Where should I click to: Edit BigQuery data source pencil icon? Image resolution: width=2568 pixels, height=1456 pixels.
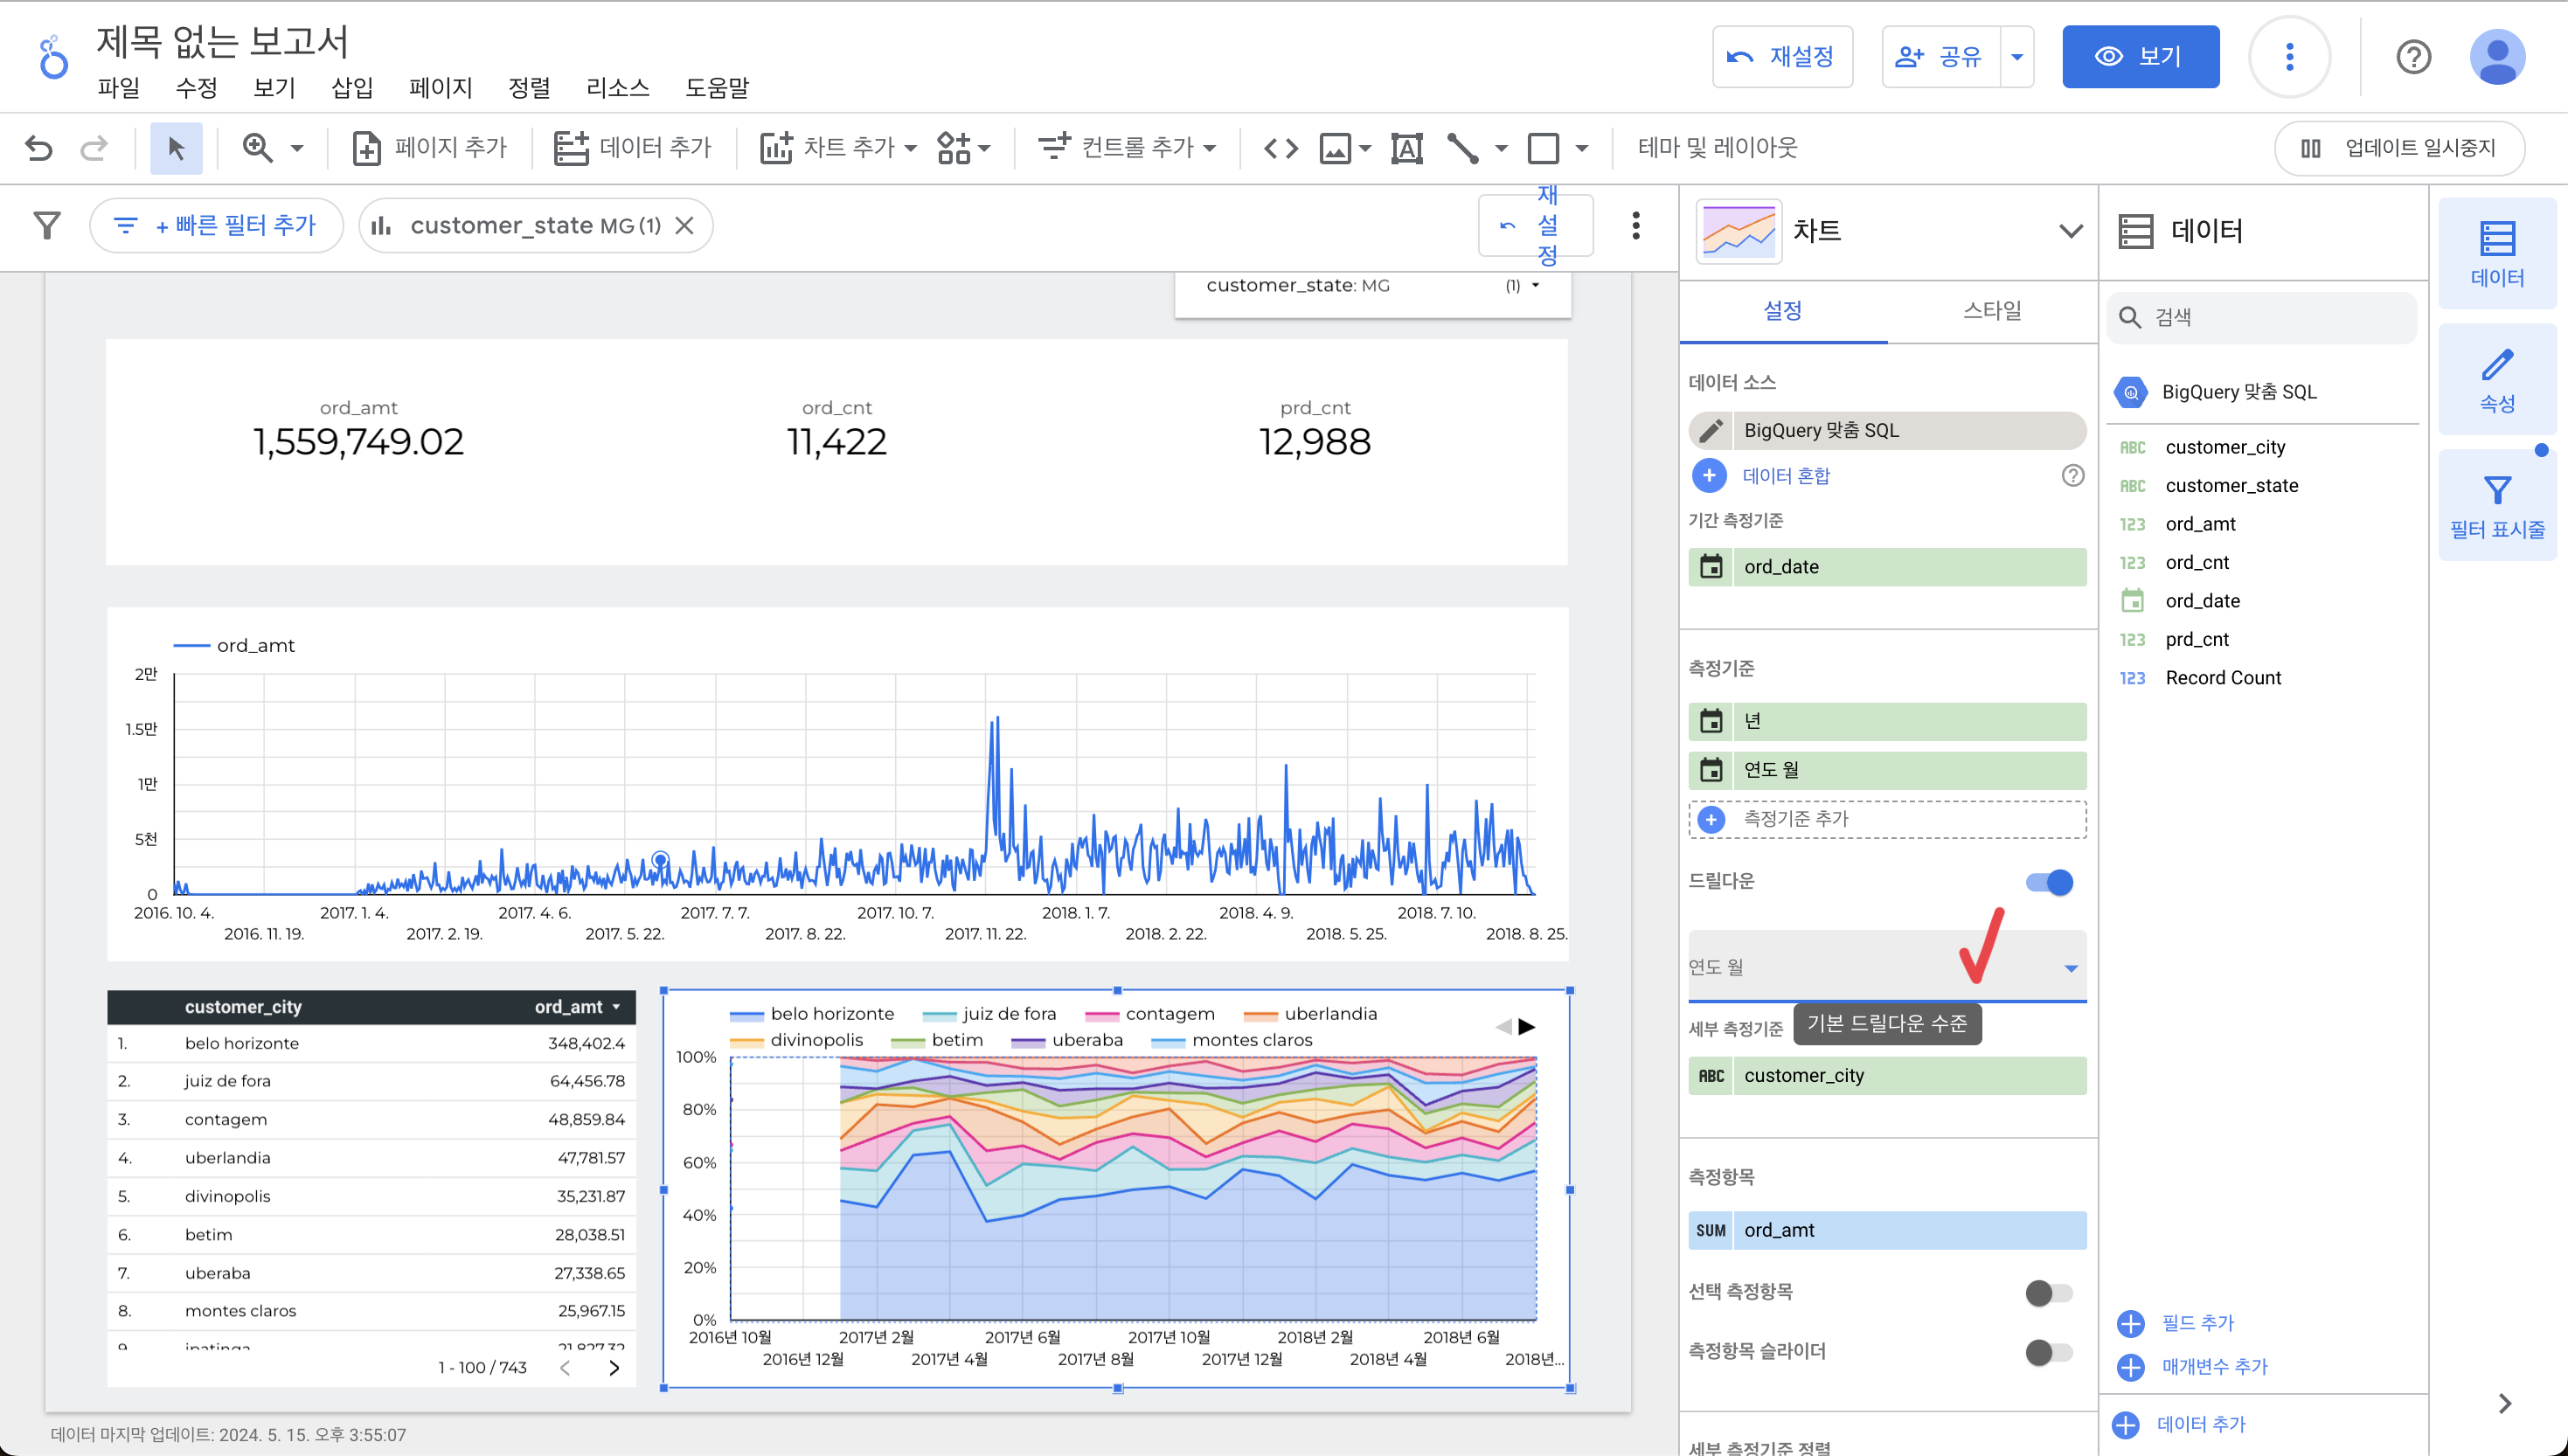(x=1711, y=430)
